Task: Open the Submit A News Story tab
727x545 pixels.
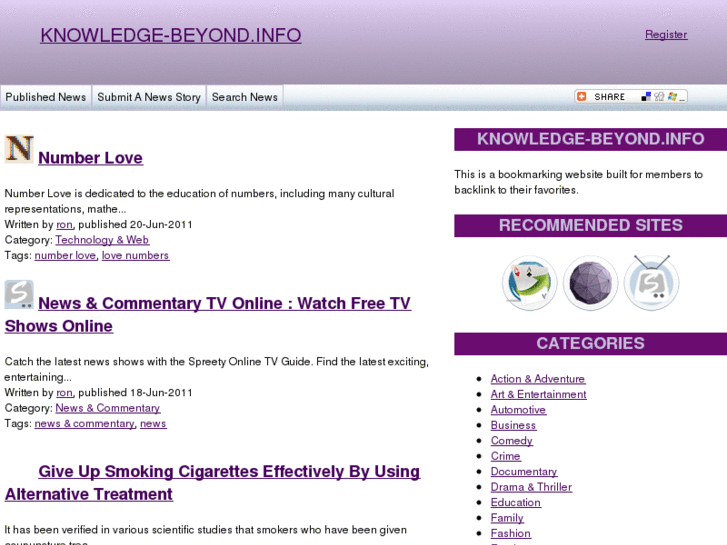Action: [x=149, y=97]
